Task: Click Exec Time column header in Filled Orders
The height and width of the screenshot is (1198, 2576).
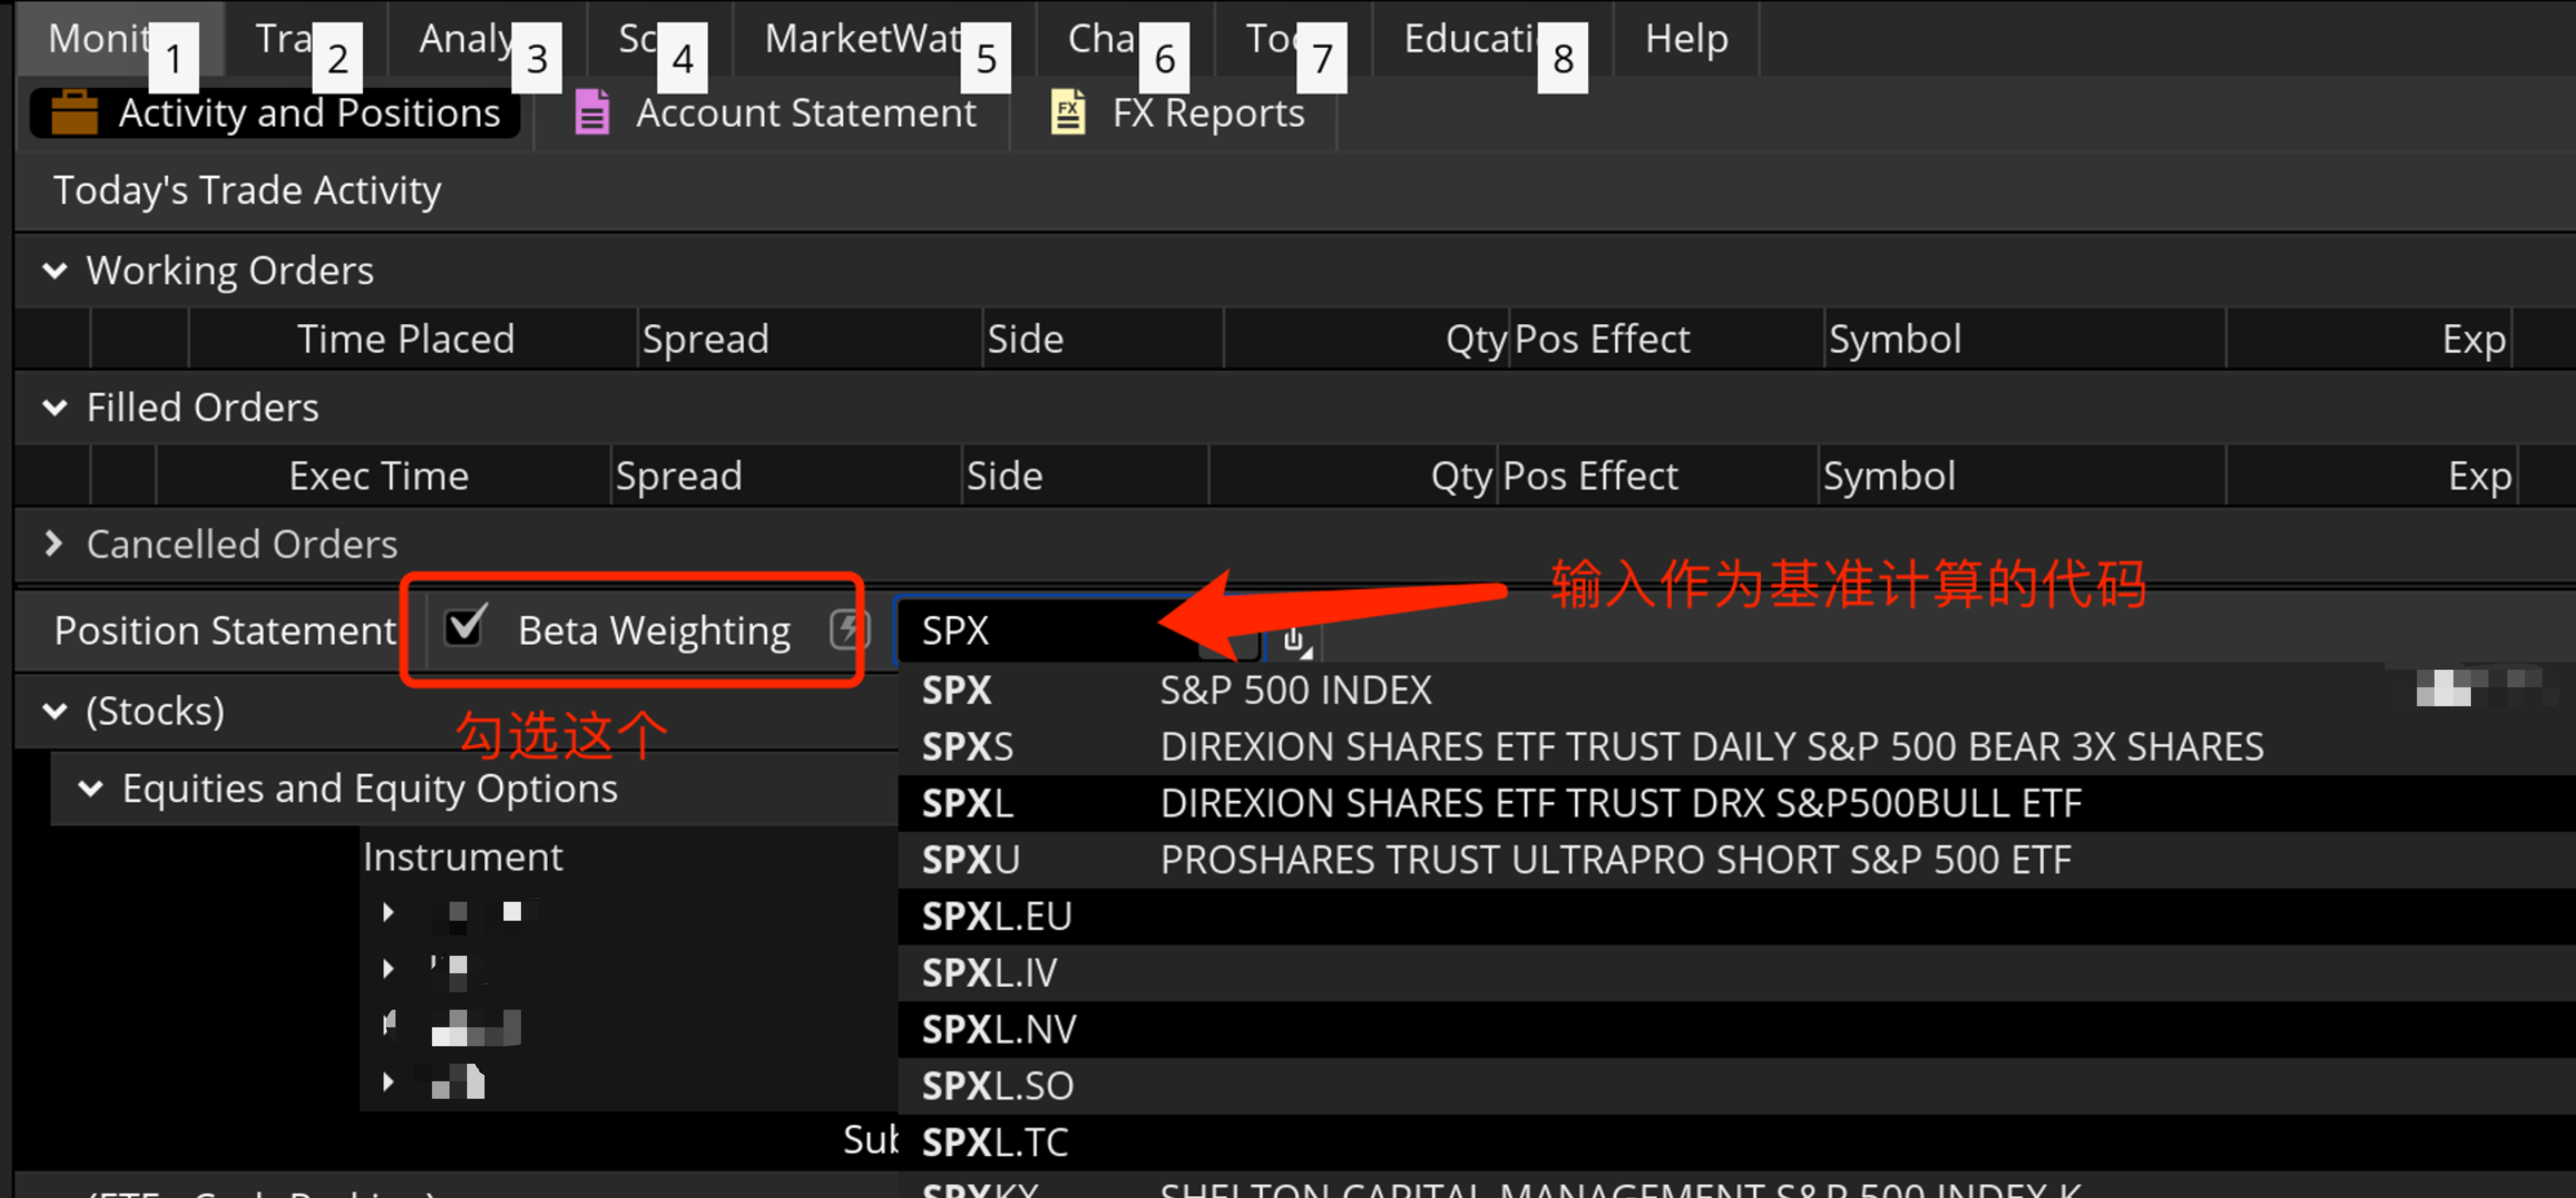Action: point(383,476)
